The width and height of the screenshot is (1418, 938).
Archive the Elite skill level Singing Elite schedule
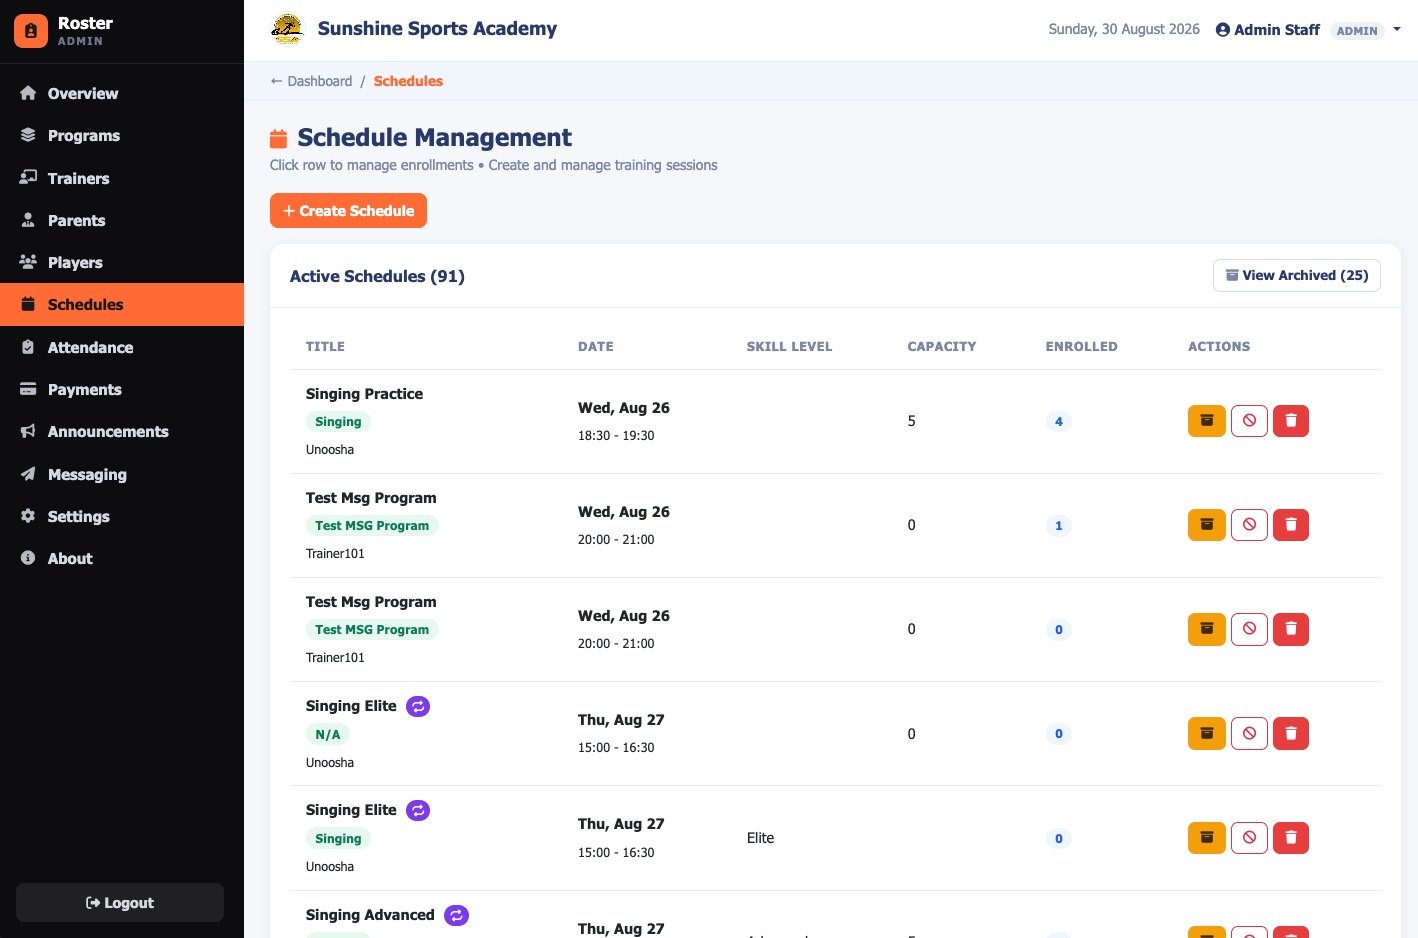1207,838
